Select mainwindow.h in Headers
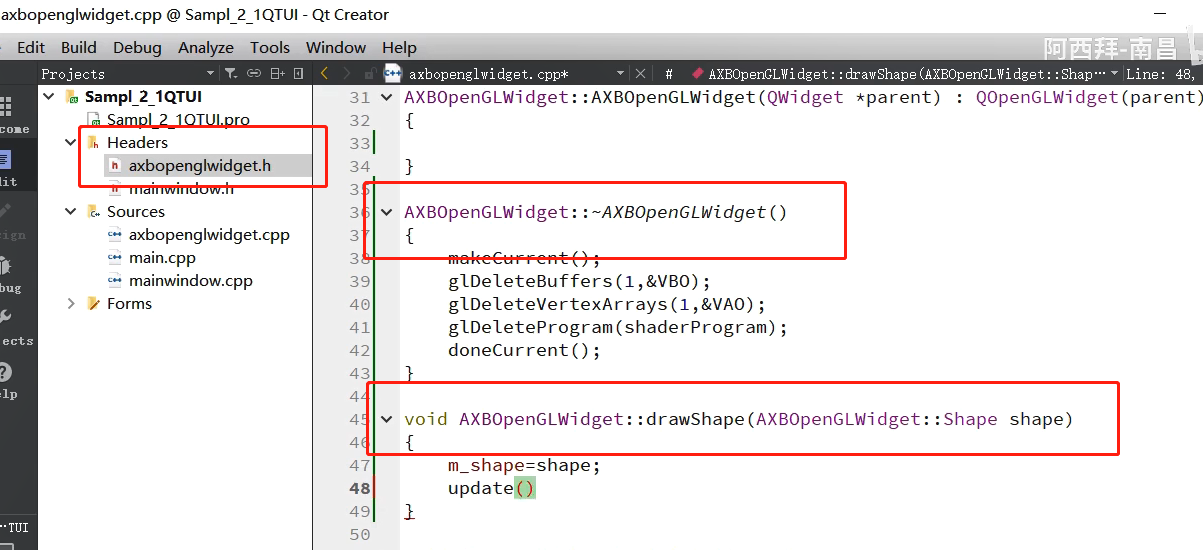1203x550 pixels. tap(181, 188)
